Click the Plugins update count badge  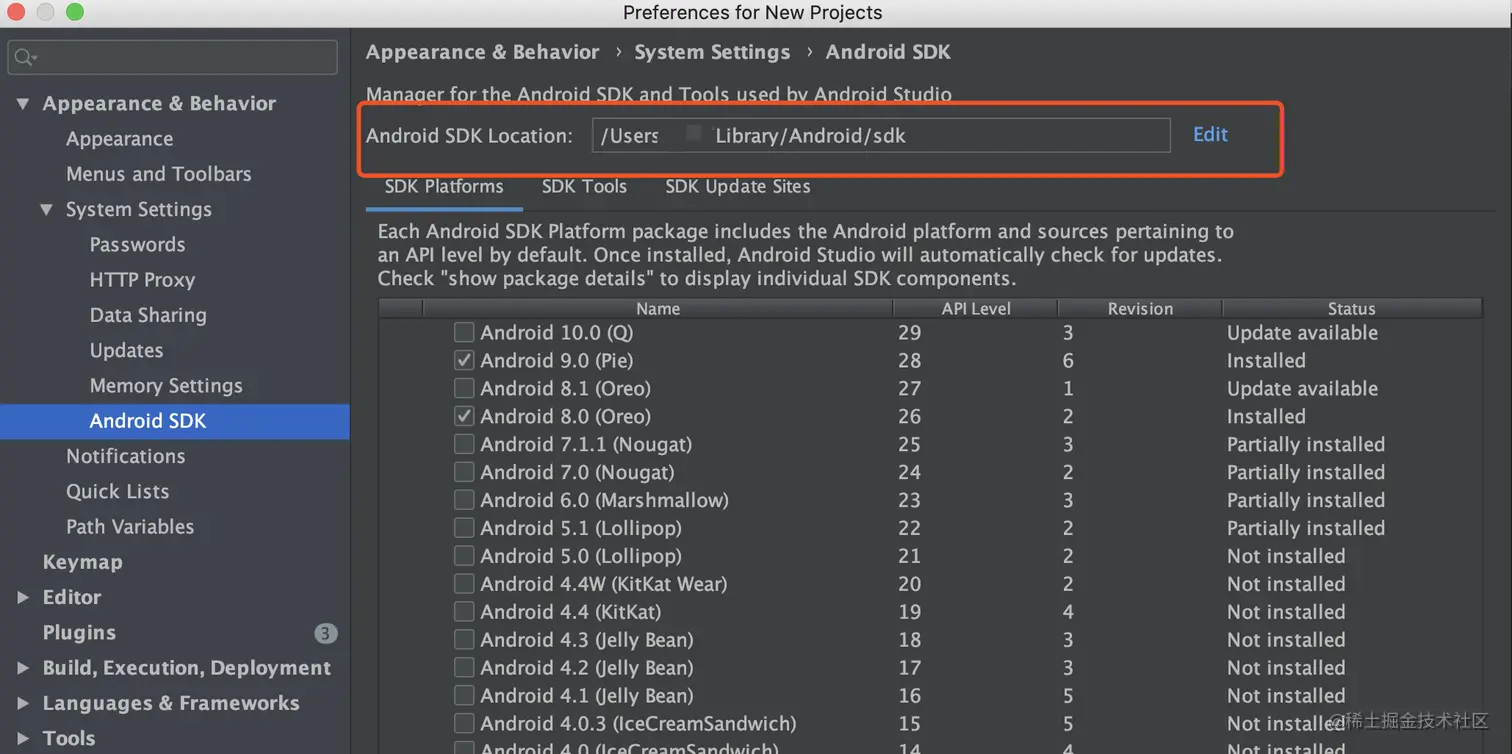pos(325,633)
